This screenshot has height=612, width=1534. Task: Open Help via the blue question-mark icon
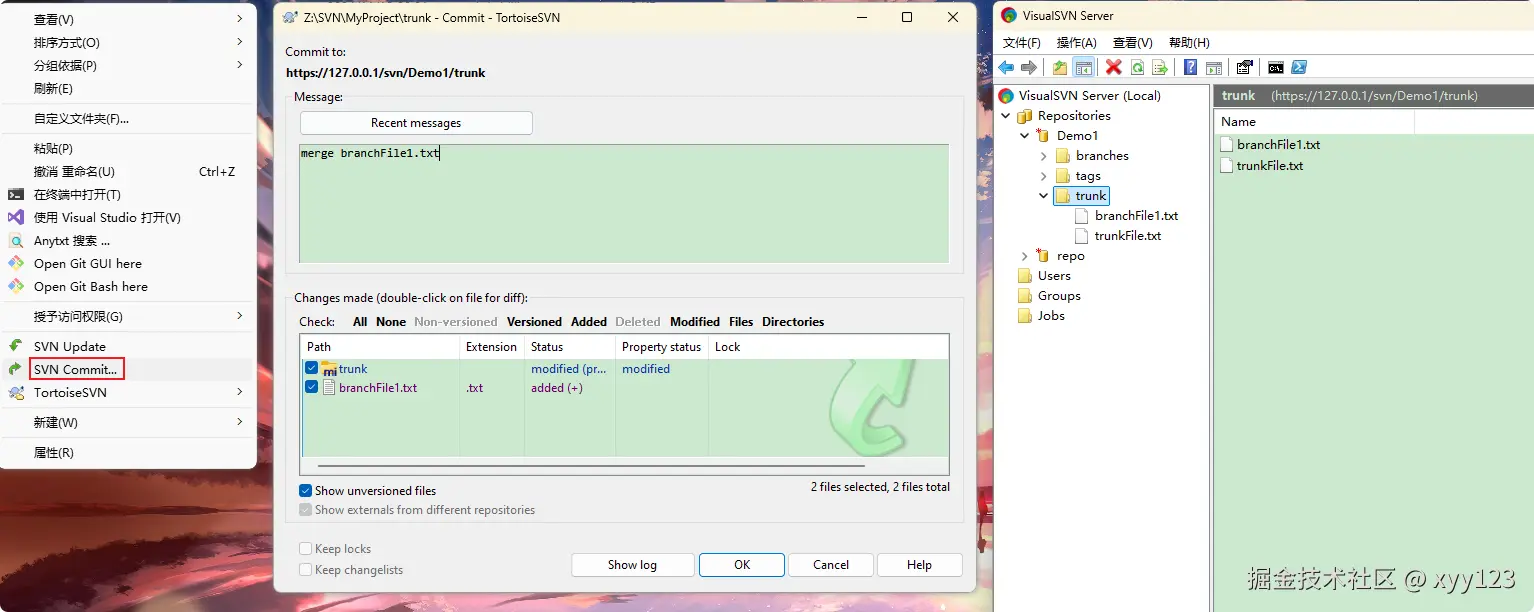(x=1191, y=68)
